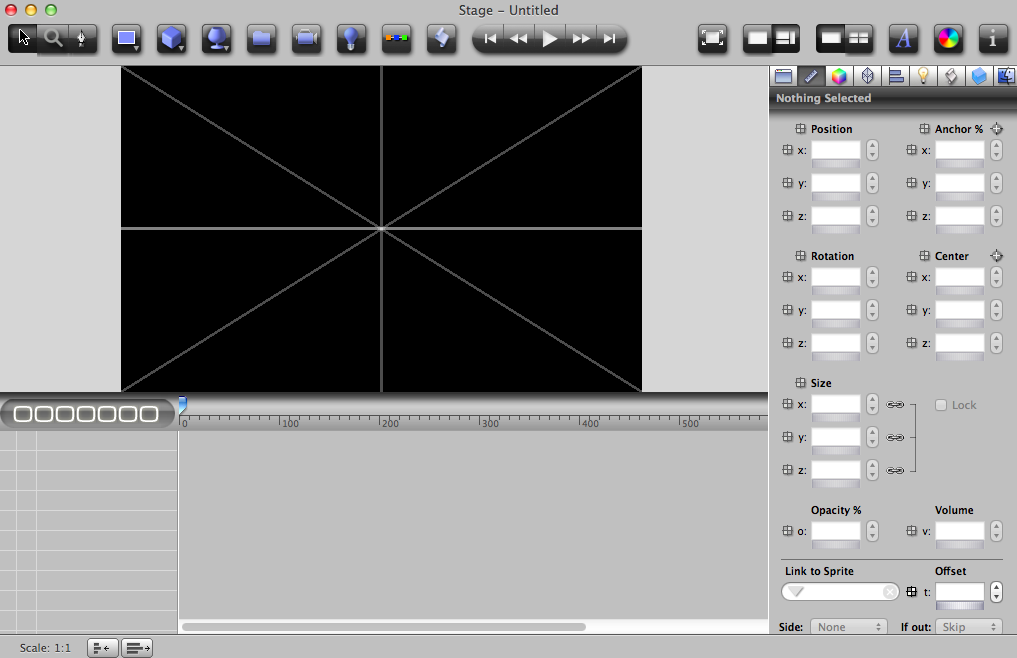Open the alignment bars inspector tab

tap(896, 77)
